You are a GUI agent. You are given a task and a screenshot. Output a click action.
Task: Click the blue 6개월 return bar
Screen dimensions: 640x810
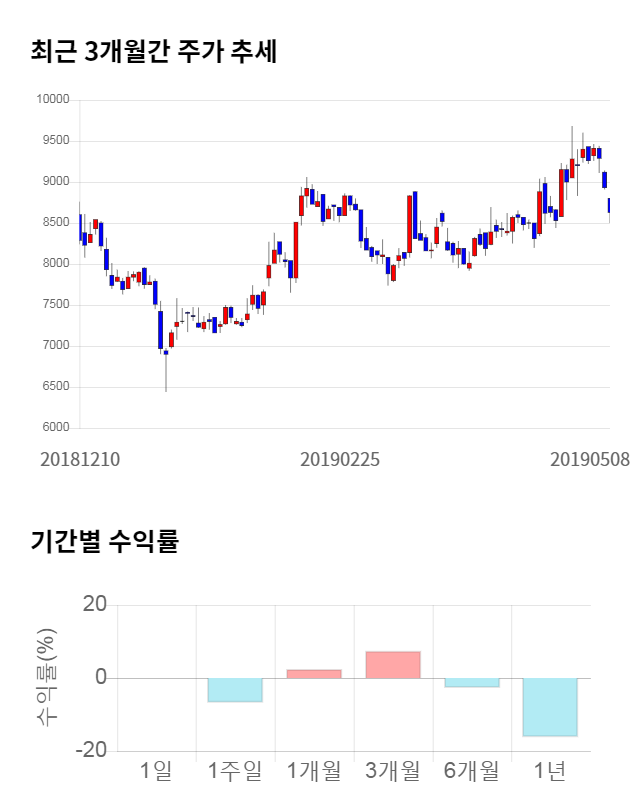(472, 682)
